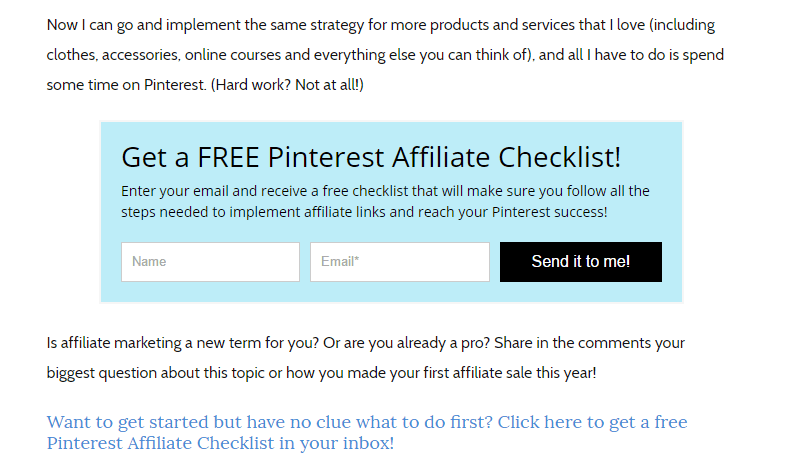Click the '(Hard work? Not at all!)' text
This screenshot has width=797, height=472.
(x=287, y=85)
